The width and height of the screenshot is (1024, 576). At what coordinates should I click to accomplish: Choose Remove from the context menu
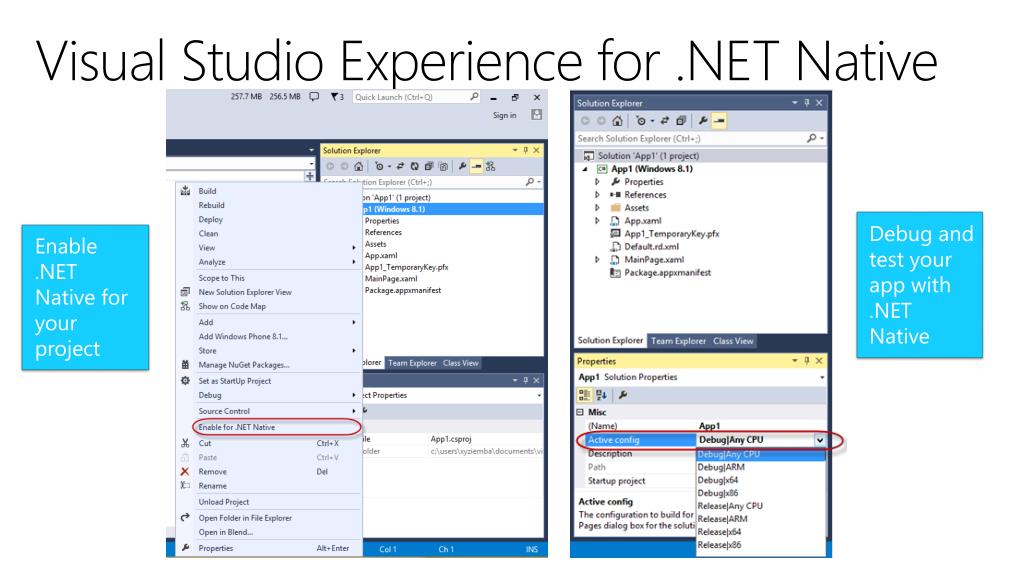212,472
